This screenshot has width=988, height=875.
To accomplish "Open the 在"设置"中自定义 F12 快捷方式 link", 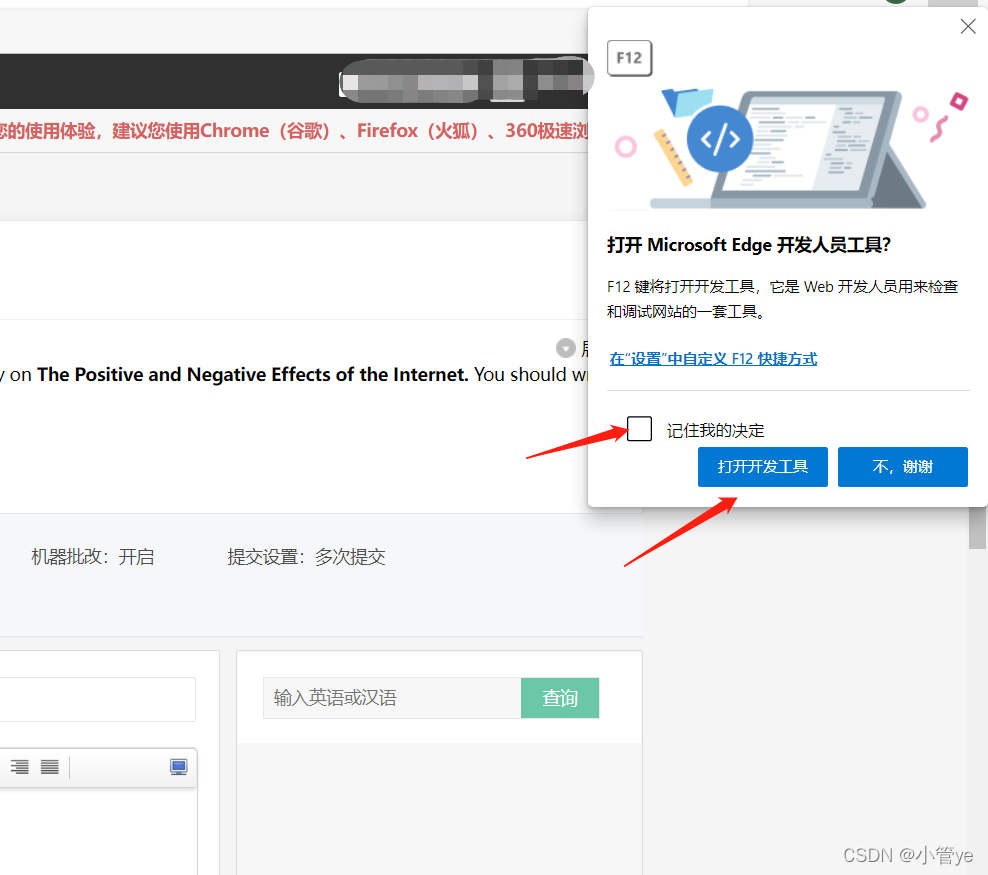I will point(713,359).
